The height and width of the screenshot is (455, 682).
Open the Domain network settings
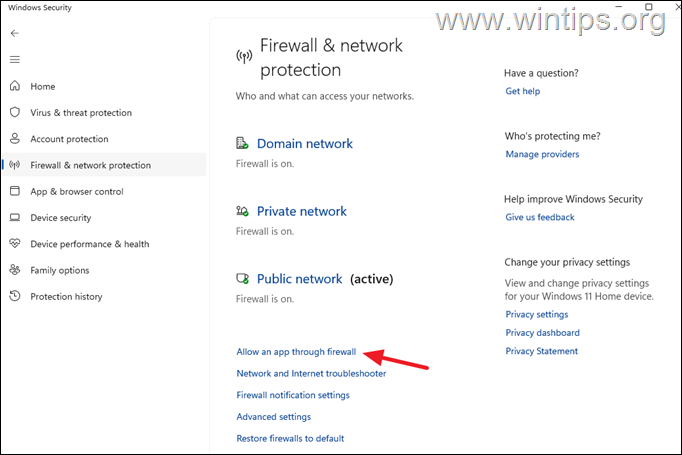click(x=304, y=144)
